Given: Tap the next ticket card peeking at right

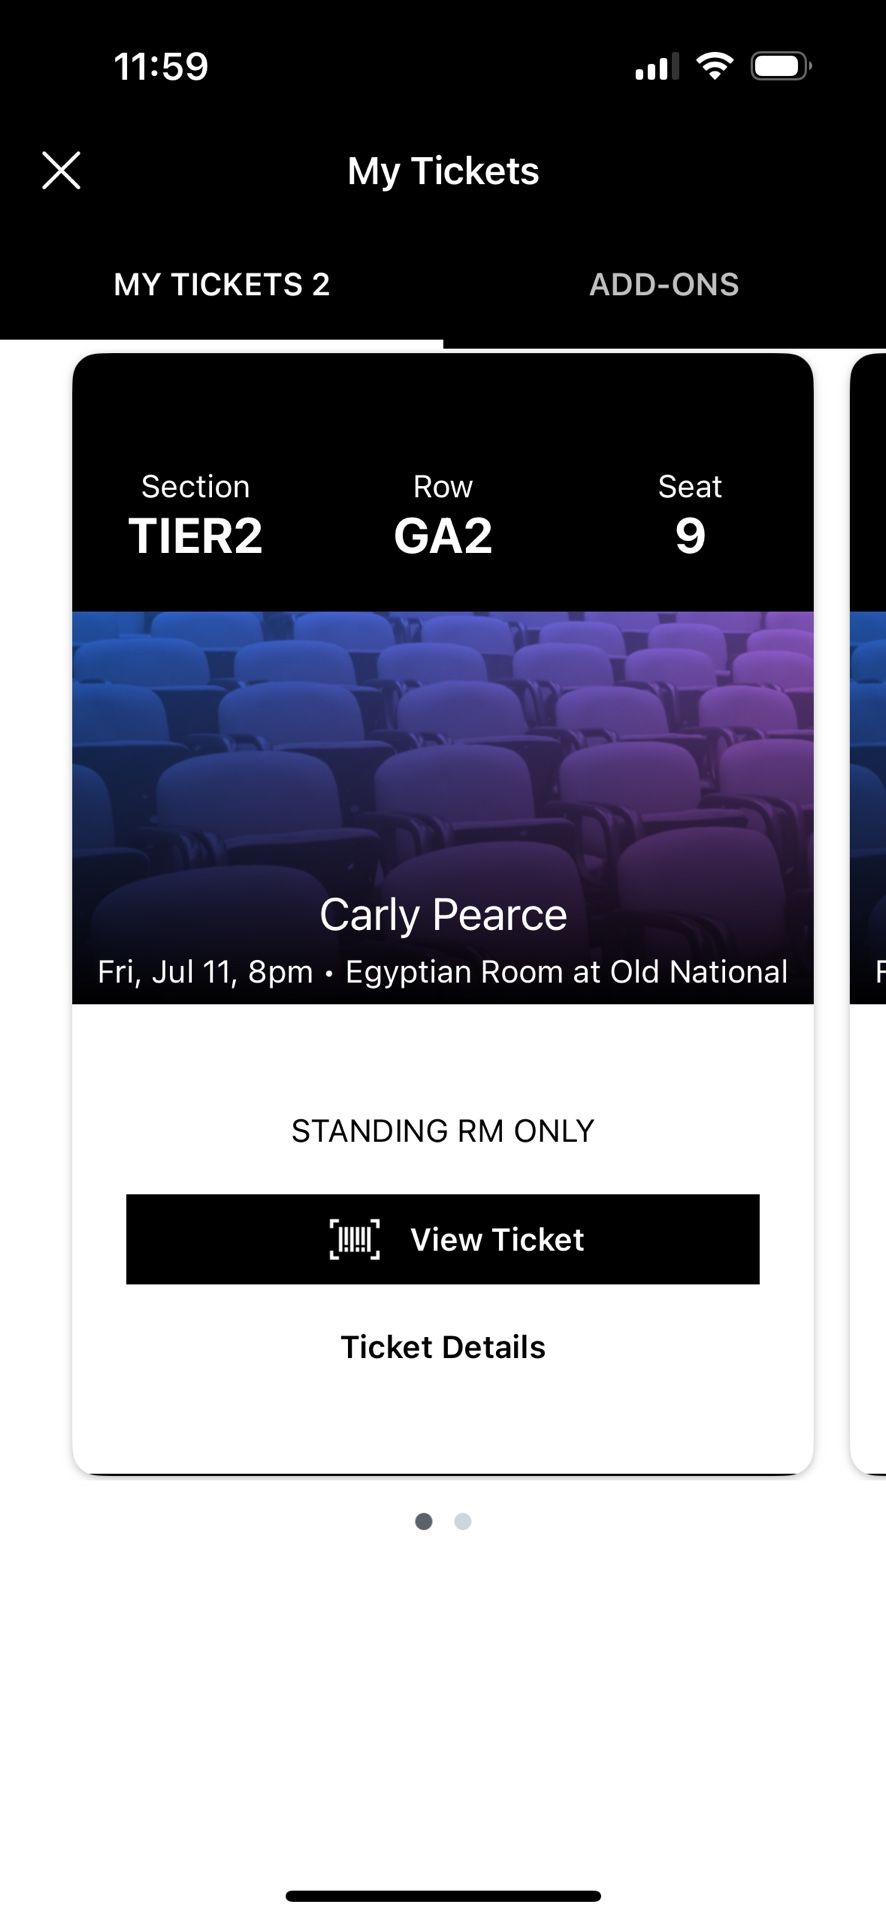Looking at the screenshot, I should (x=868, y=900).
